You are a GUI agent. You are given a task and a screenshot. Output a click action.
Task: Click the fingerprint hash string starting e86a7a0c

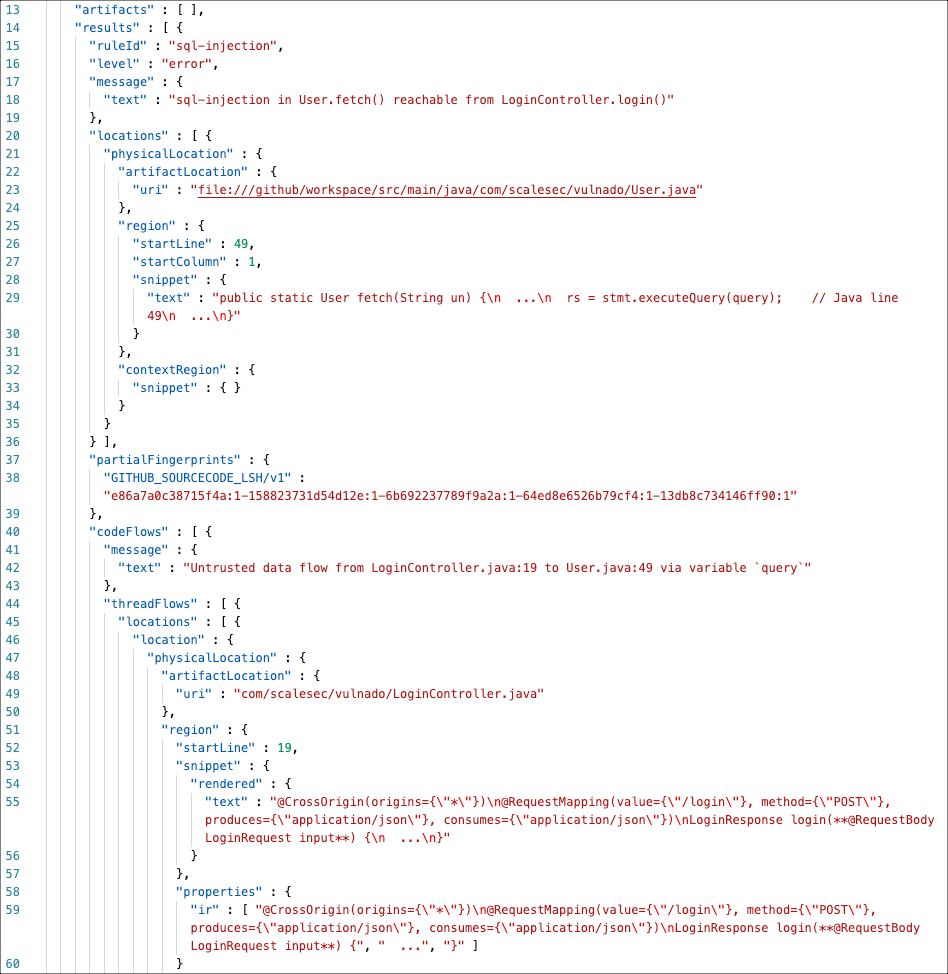[450, 496]
